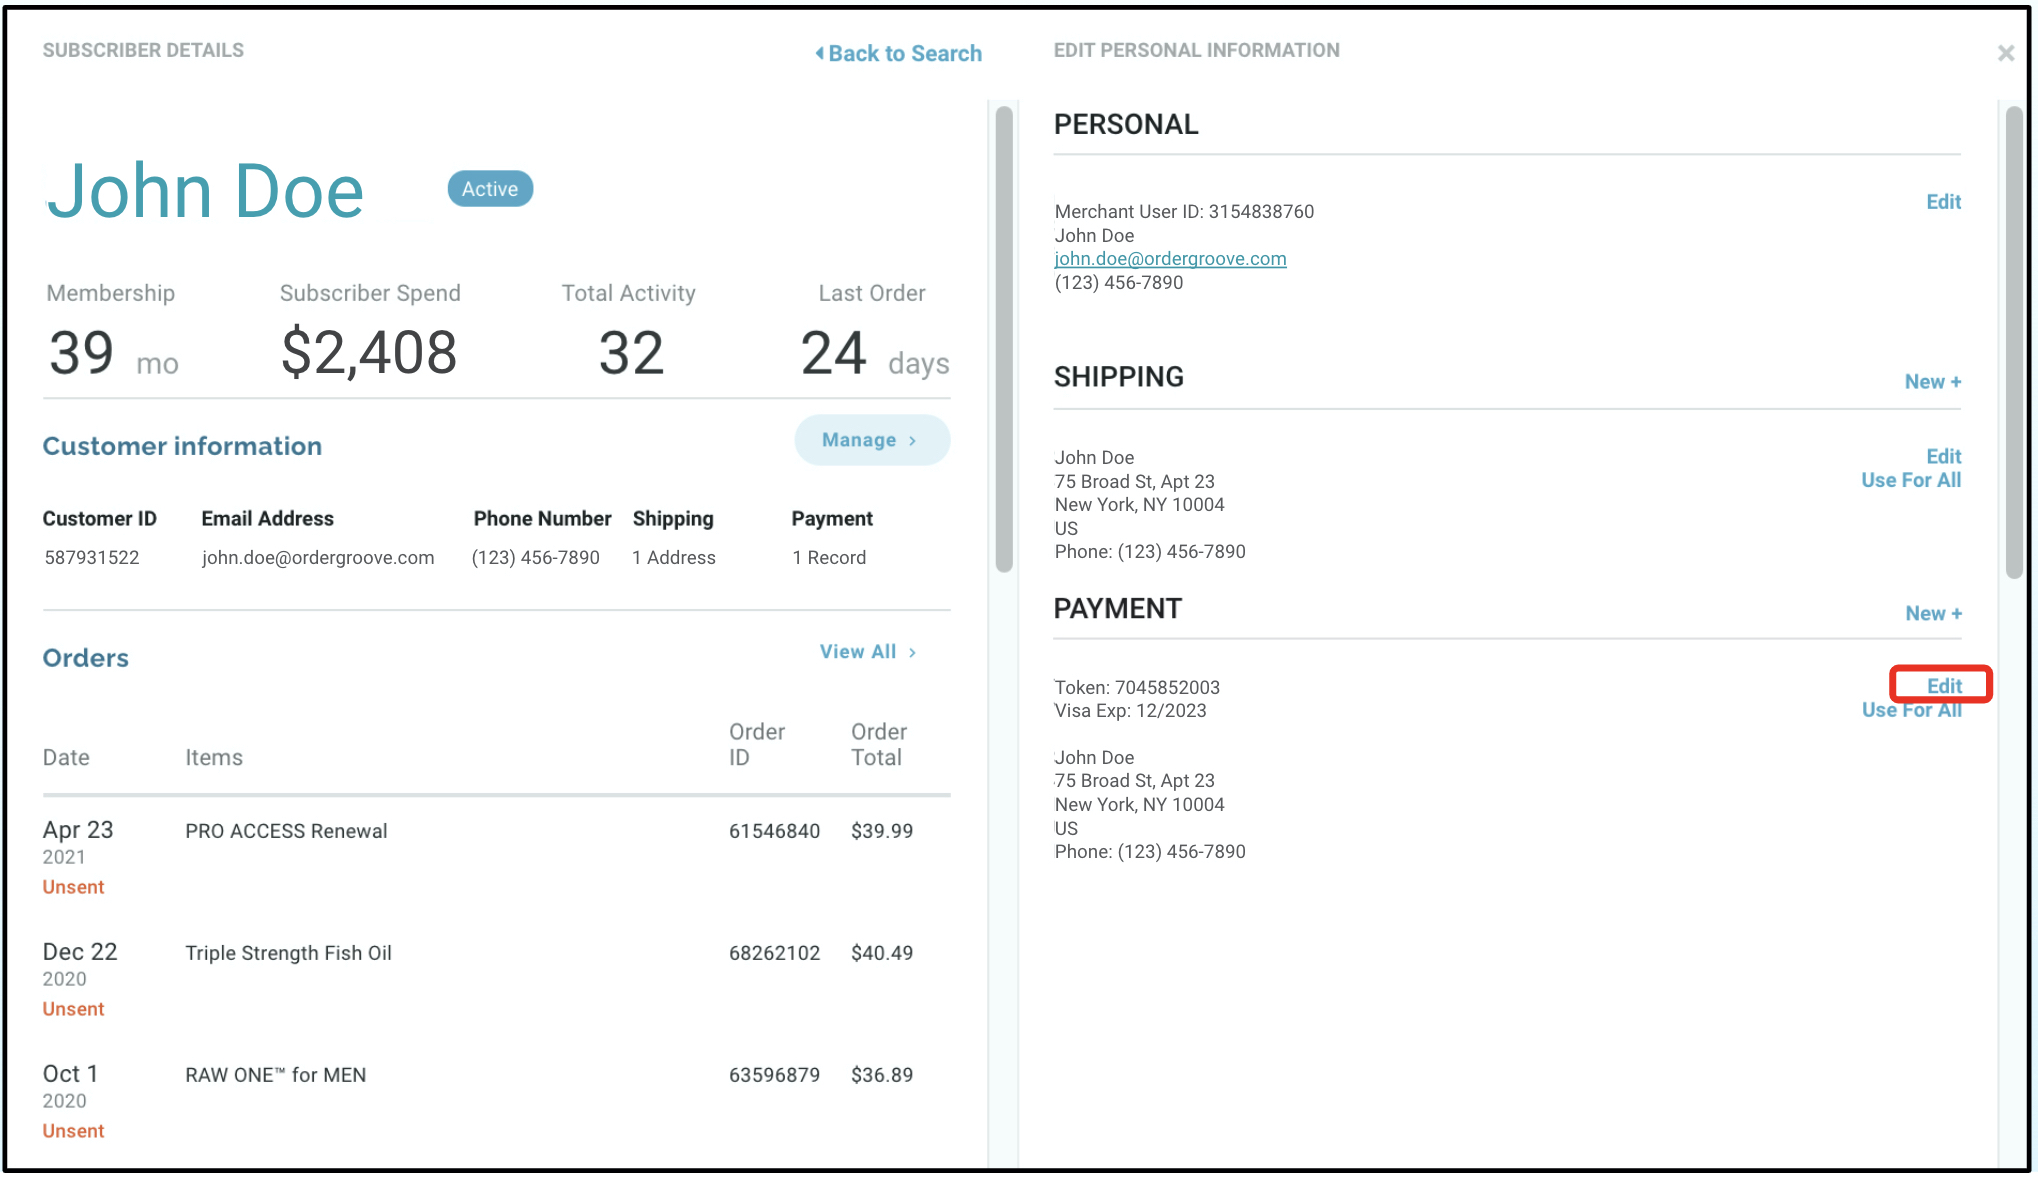2038x1178 pixels.
Task: Add a new shipping address with New +
Action: [x=1932, y=382]
